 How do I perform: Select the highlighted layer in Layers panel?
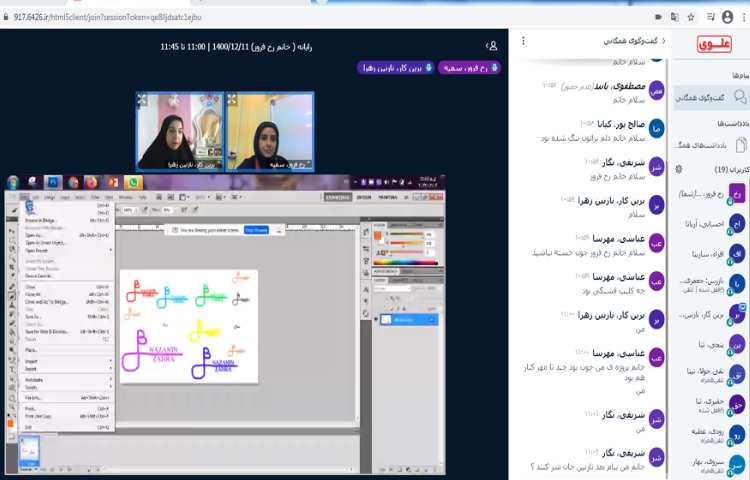[409, 319]
